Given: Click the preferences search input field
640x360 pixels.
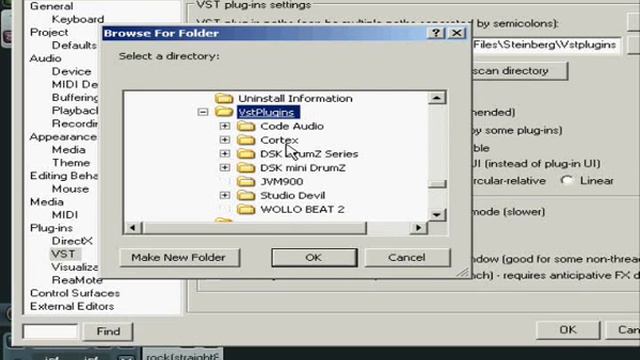Looking at the screenshot, I should tap(50, 331).
